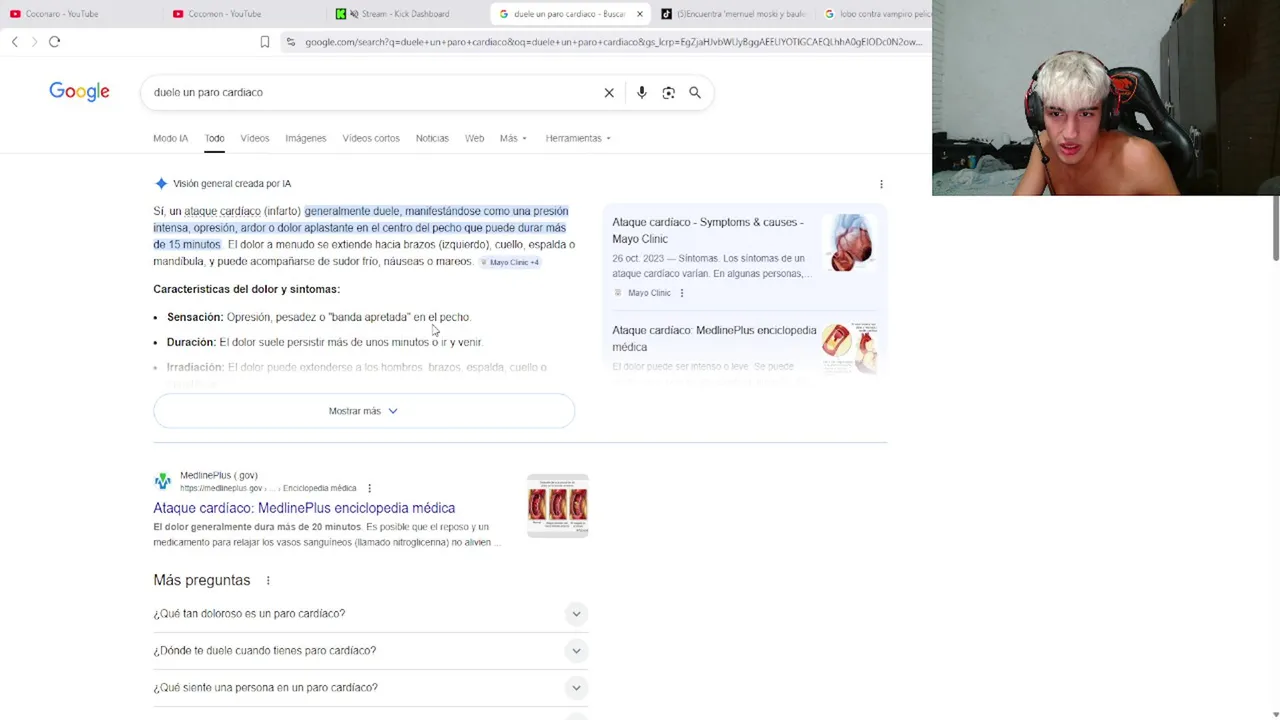Open site settings icon left of URL
Viewport: 1280px width, 720px height.
point(290,42)
